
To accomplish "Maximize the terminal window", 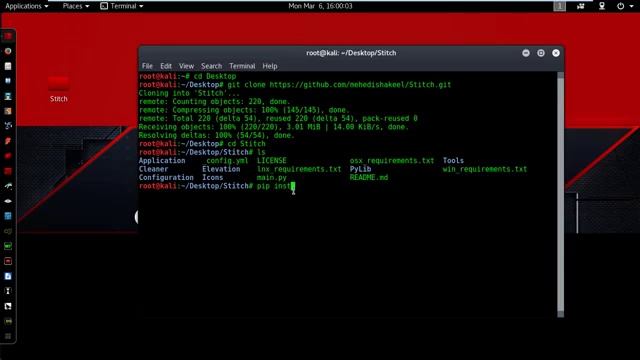I will click(x=541, y=53).
